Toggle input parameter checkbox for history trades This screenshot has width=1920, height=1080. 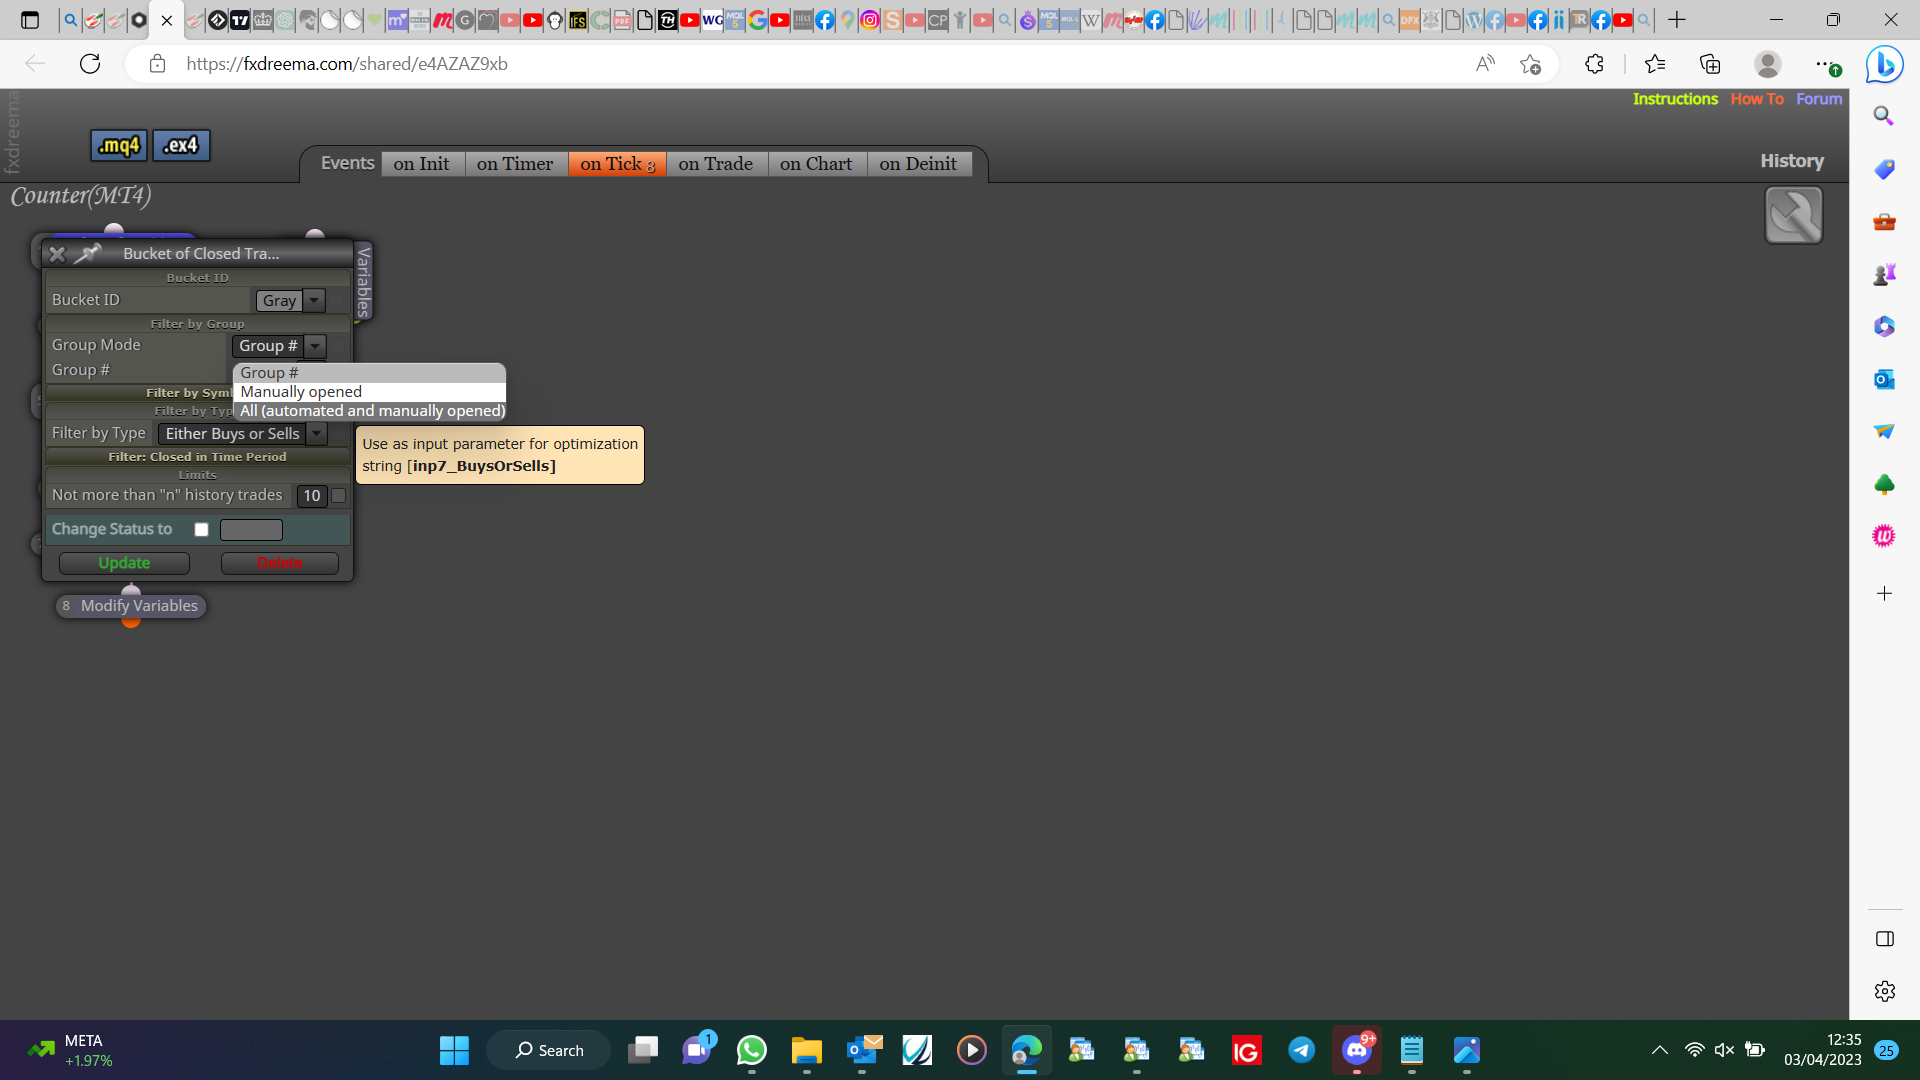(x=339, y=496)
